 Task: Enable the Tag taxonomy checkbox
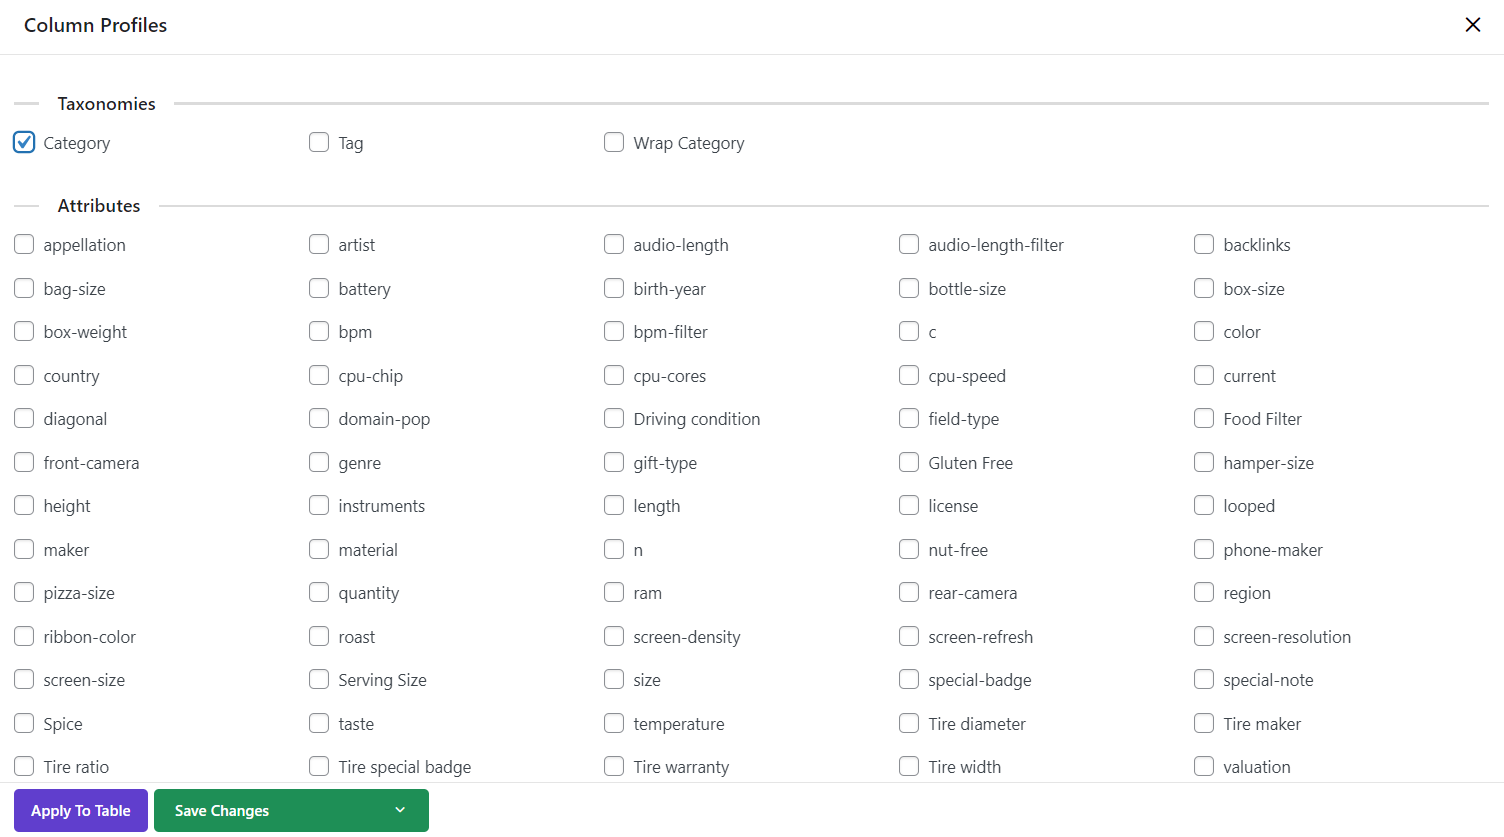(319, 142)
